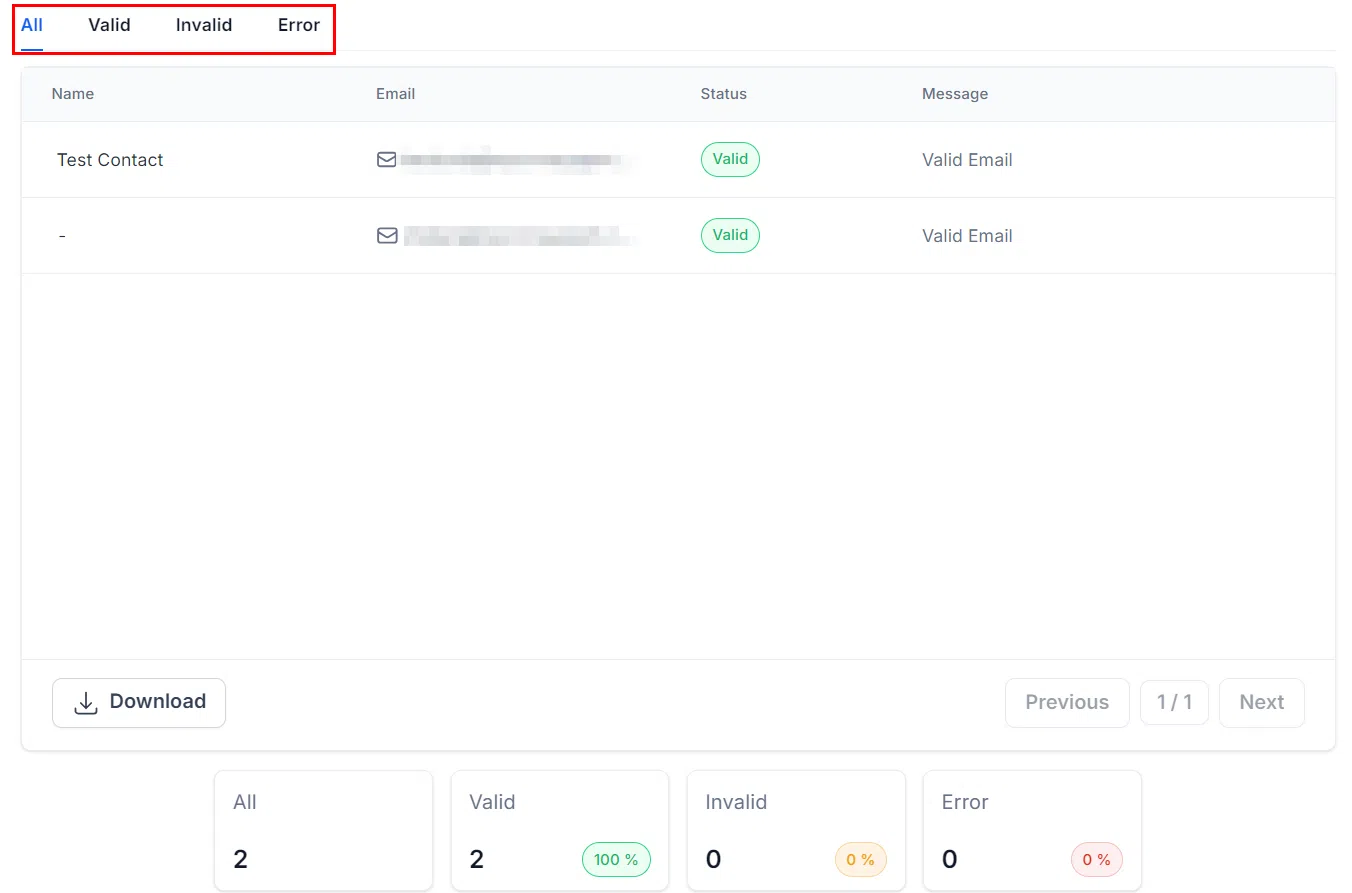This screenshot has width=1352, height=893.
Task: Click the orange 0 % badge
Action: [x=860, y=860]
